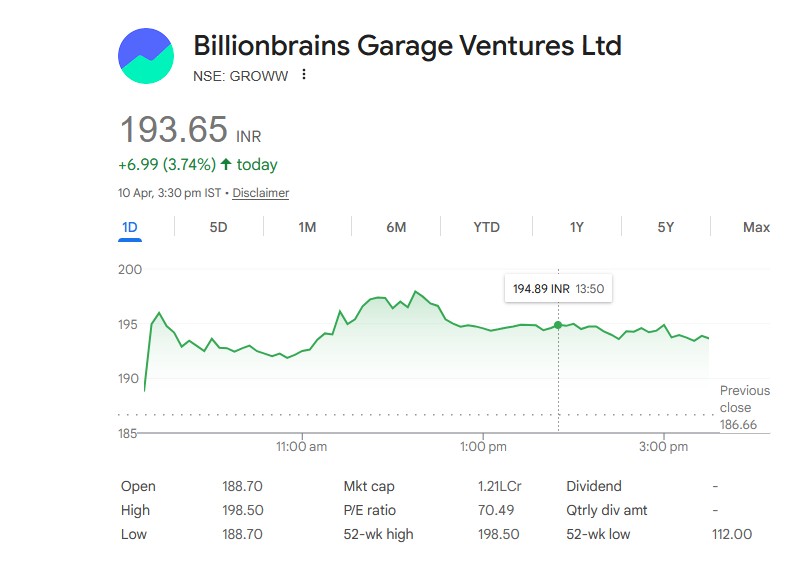The height and width of the screenshot is (583, 788).
Task: Click the green up arrow next to today
Action: (x=226, y=165)
